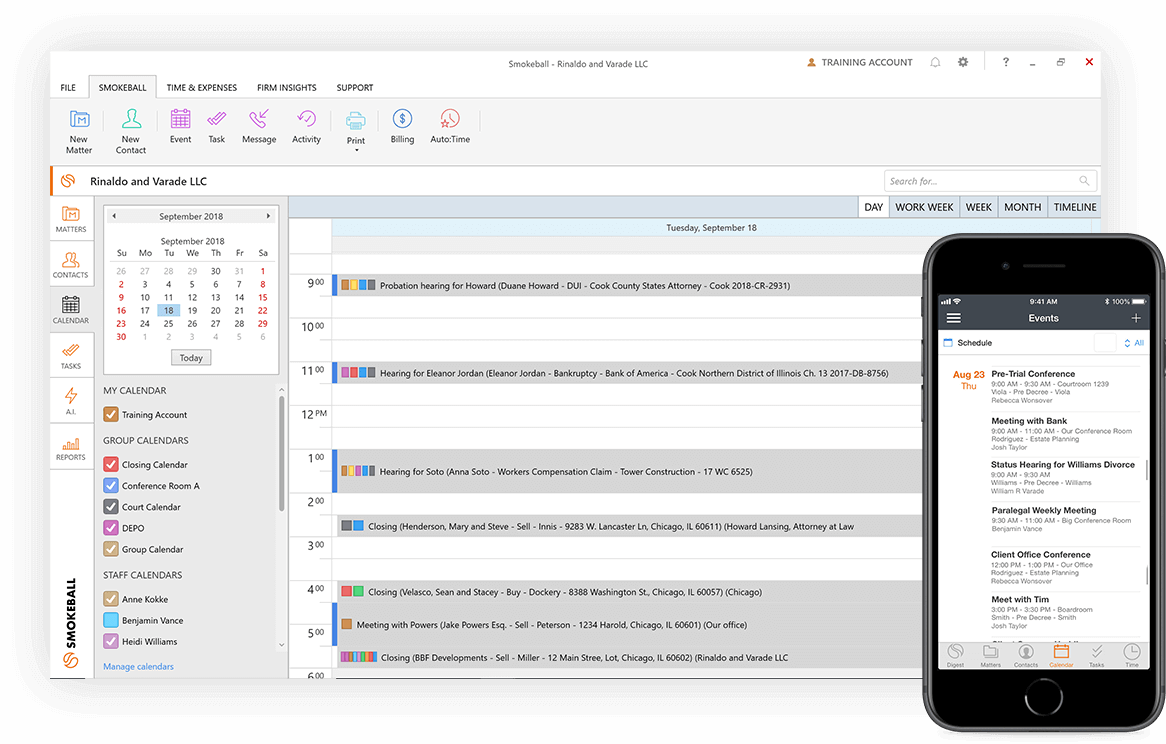This screenshot has height=744, width=1166.
Task: Tap the phone app hamburger menu
Action: (x=953, y=318)
